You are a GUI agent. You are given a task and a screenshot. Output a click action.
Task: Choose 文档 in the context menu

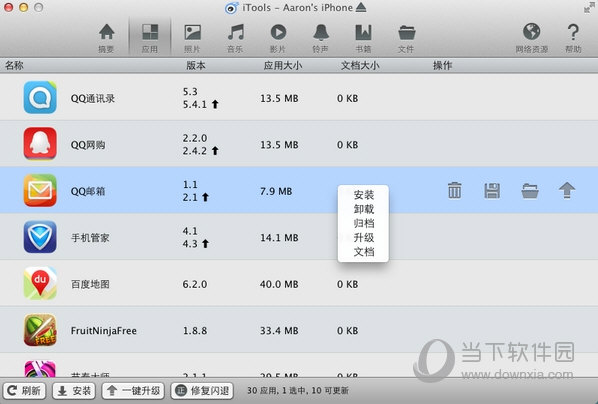pos(363,252)
